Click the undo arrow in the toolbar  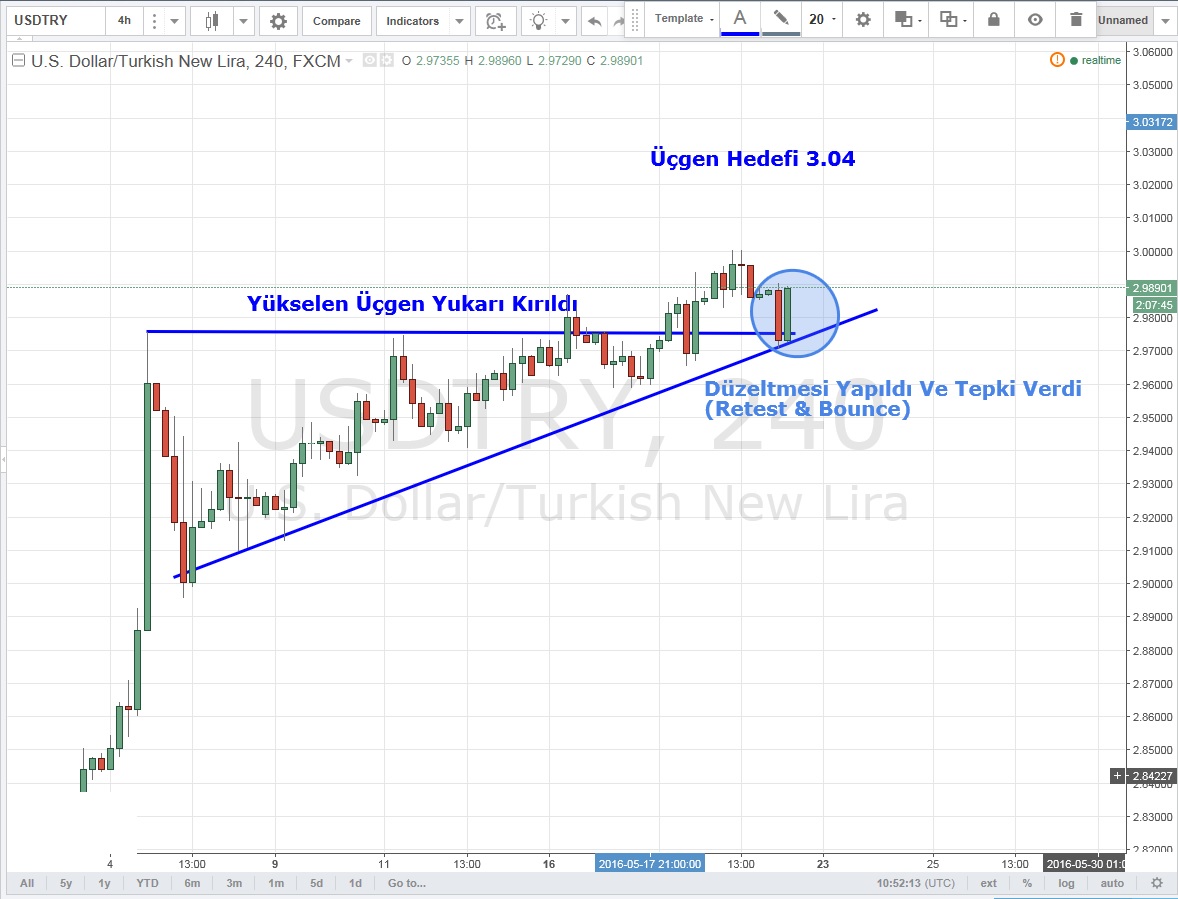(594, 20)
